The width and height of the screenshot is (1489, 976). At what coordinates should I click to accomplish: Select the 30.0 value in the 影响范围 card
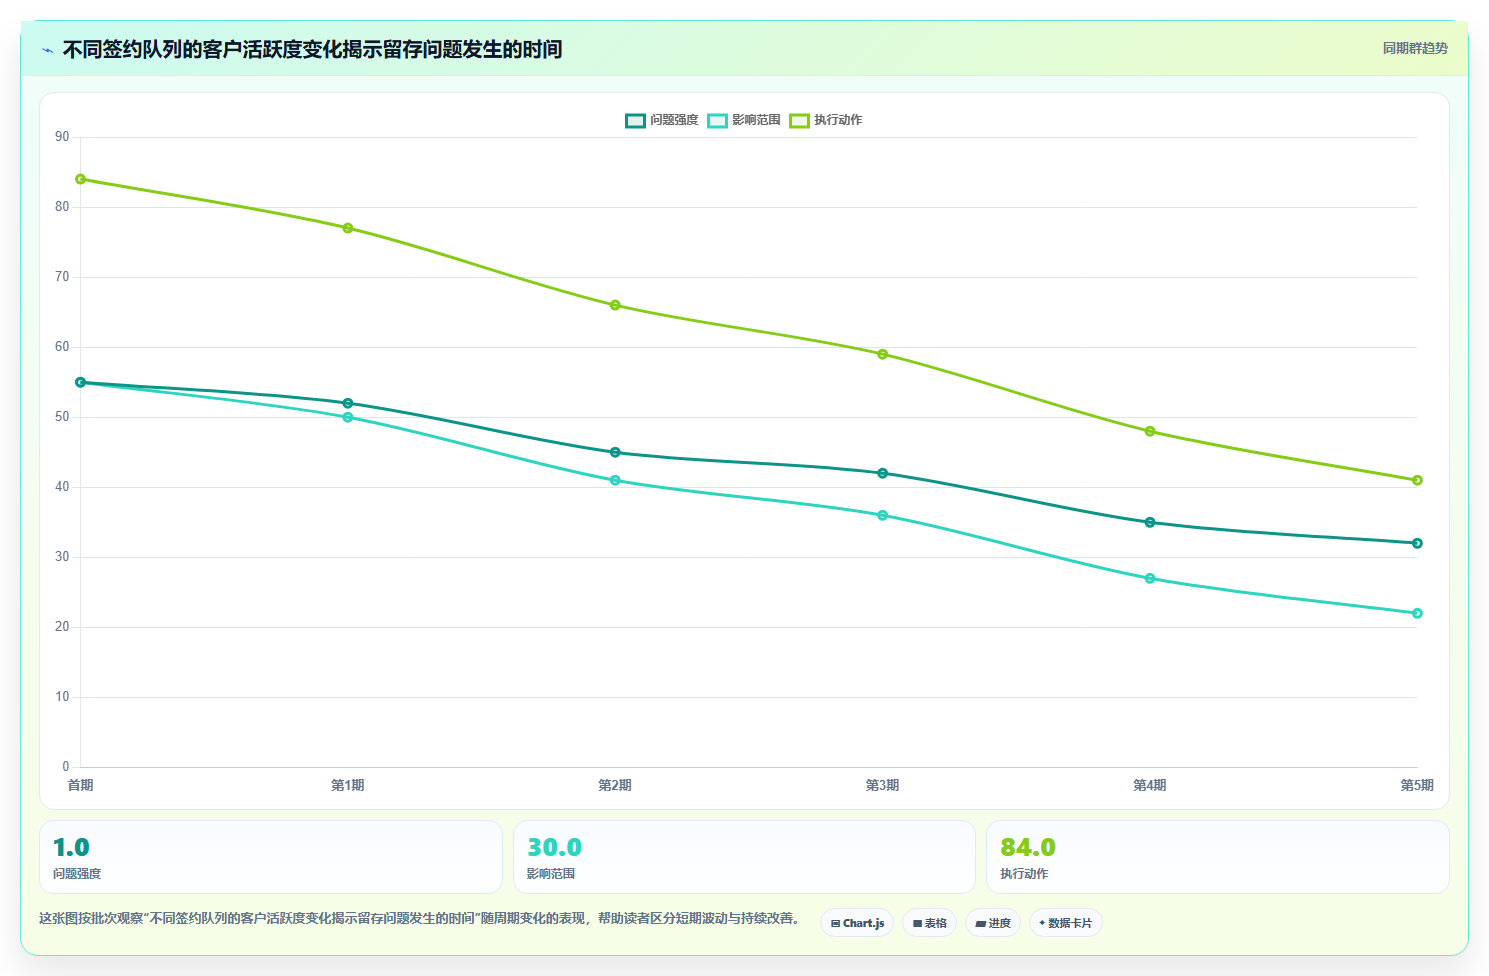click(x=554, y=847)
